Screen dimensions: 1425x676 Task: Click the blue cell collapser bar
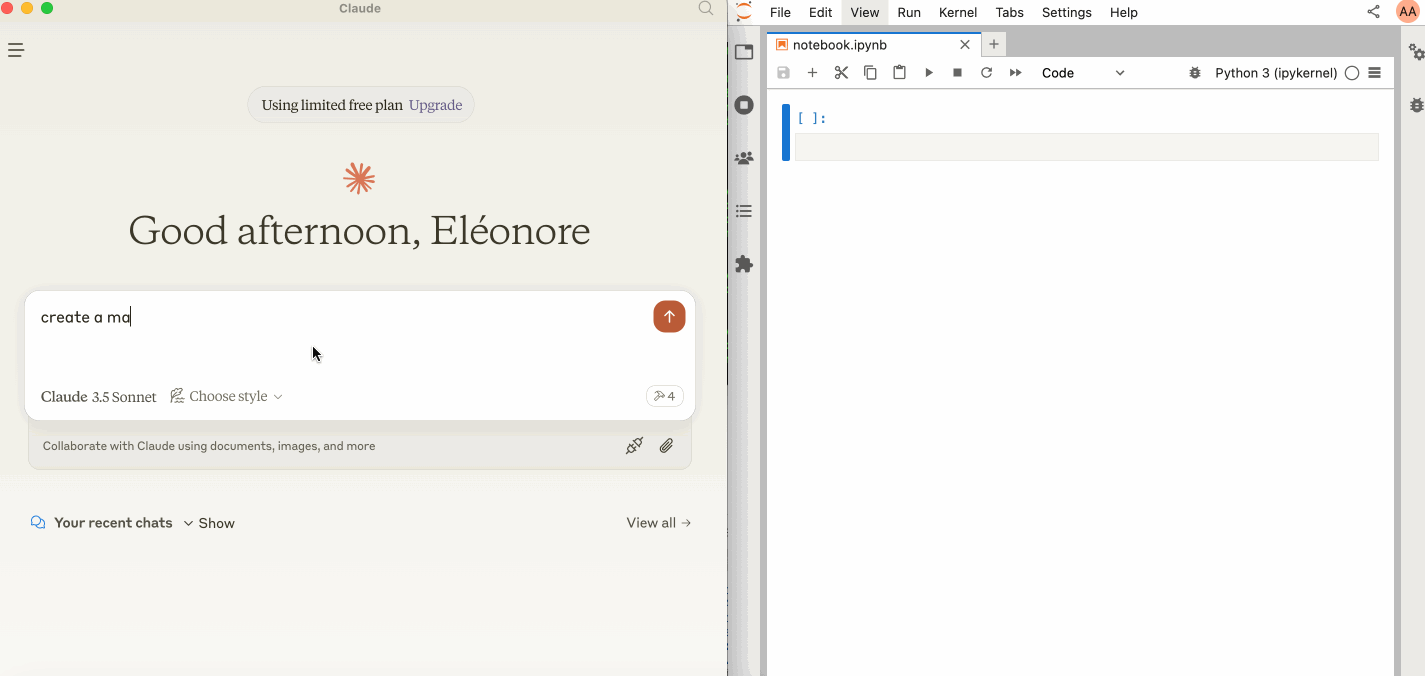786,133
